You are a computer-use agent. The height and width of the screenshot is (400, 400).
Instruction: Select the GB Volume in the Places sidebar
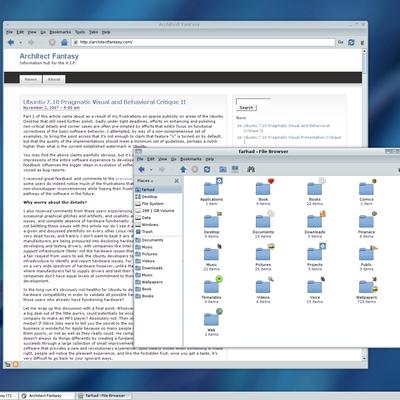pos(159,211)
